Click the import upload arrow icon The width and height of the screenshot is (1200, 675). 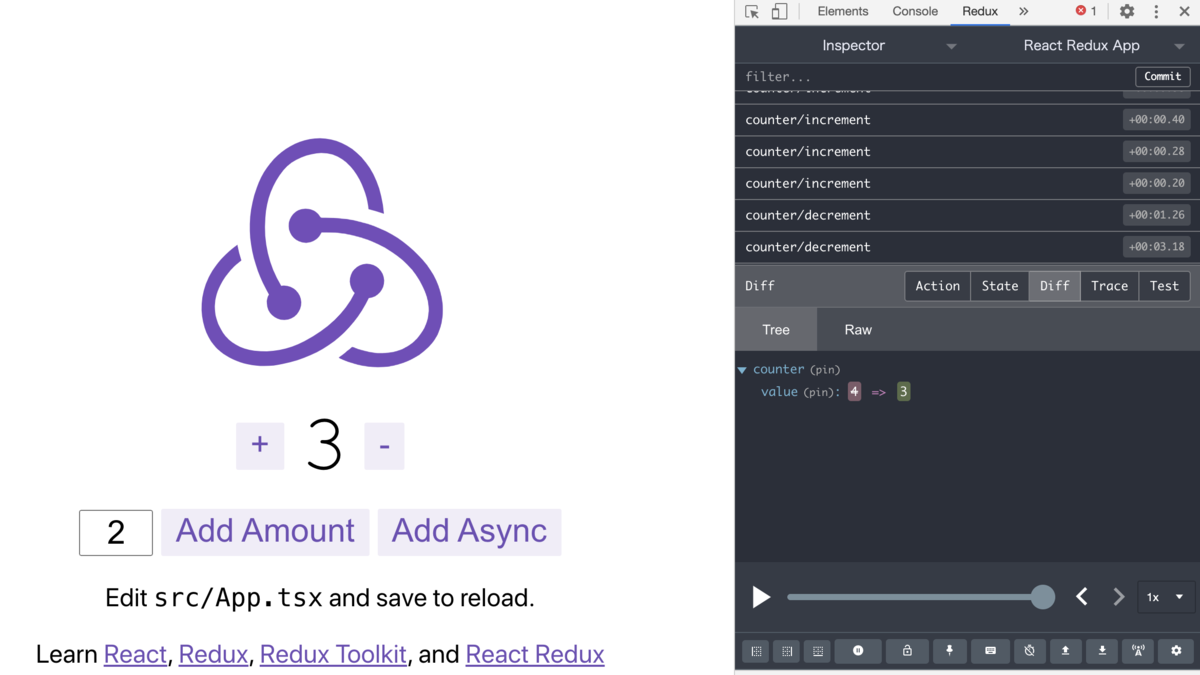click(x=1065, y=651)
